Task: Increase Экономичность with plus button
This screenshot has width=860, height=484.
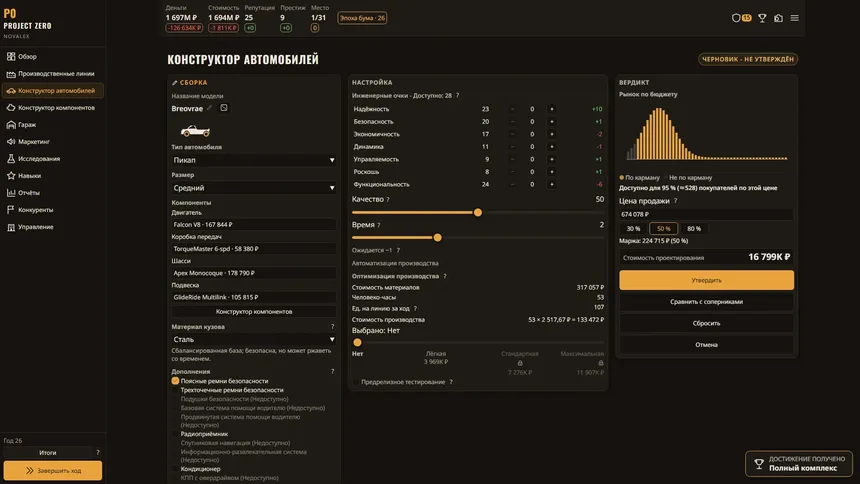Action: (x=552, y=134)
